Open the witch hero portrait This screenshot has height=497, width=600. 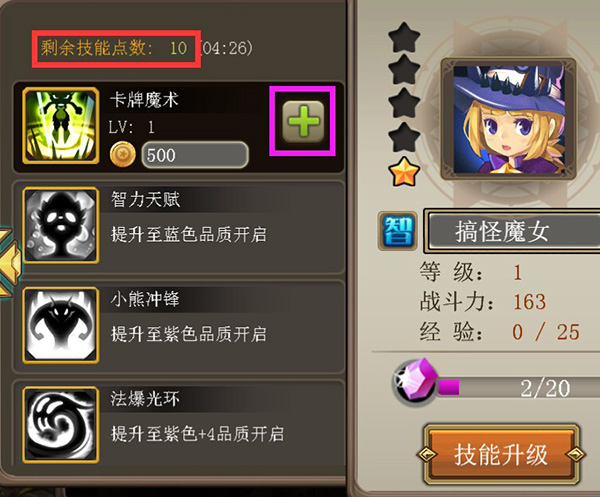(509, 119)
